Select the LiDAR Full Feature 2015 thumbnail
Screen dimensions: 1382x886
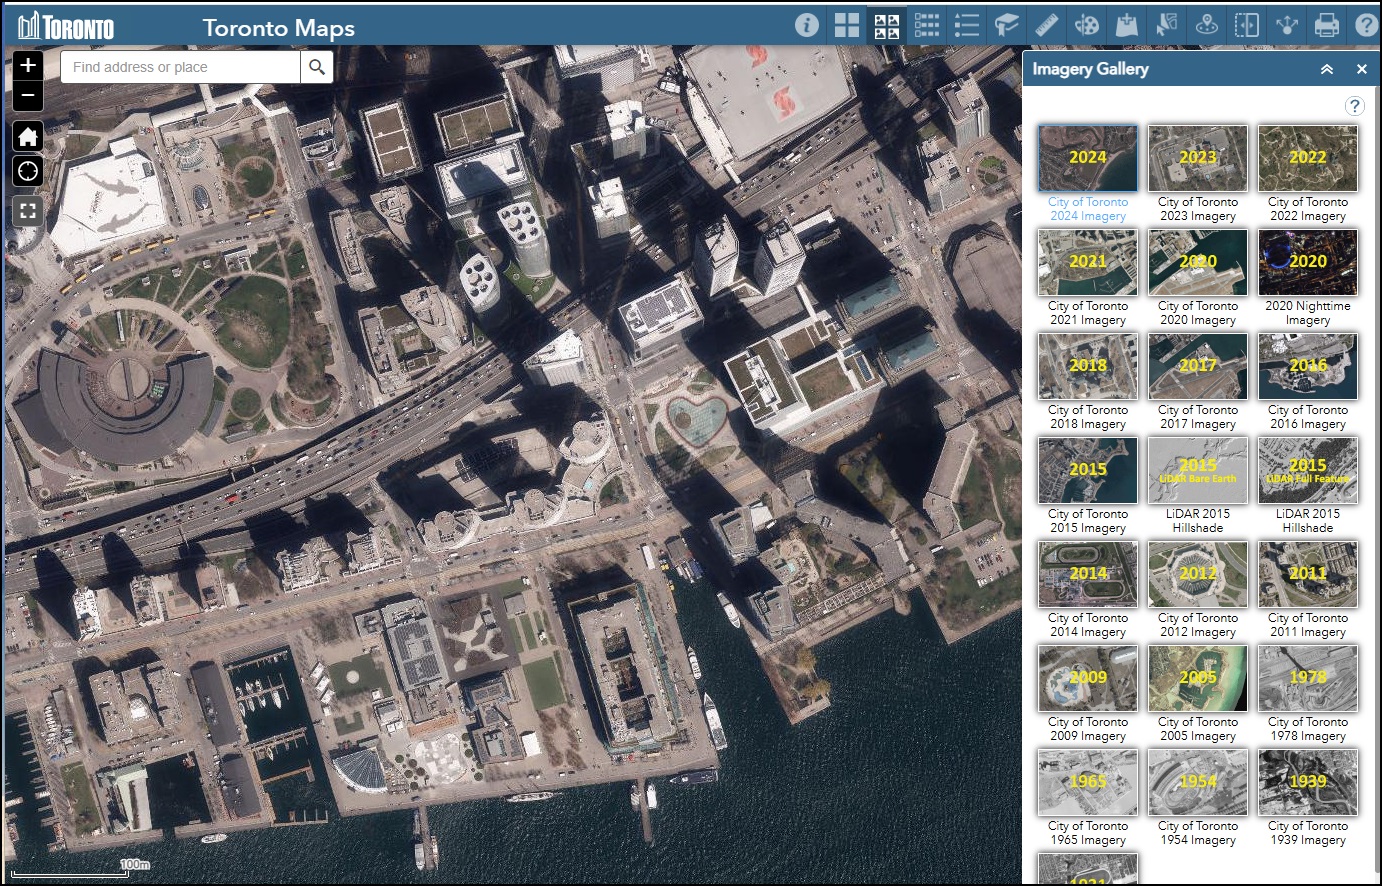tap(1308, 470)
